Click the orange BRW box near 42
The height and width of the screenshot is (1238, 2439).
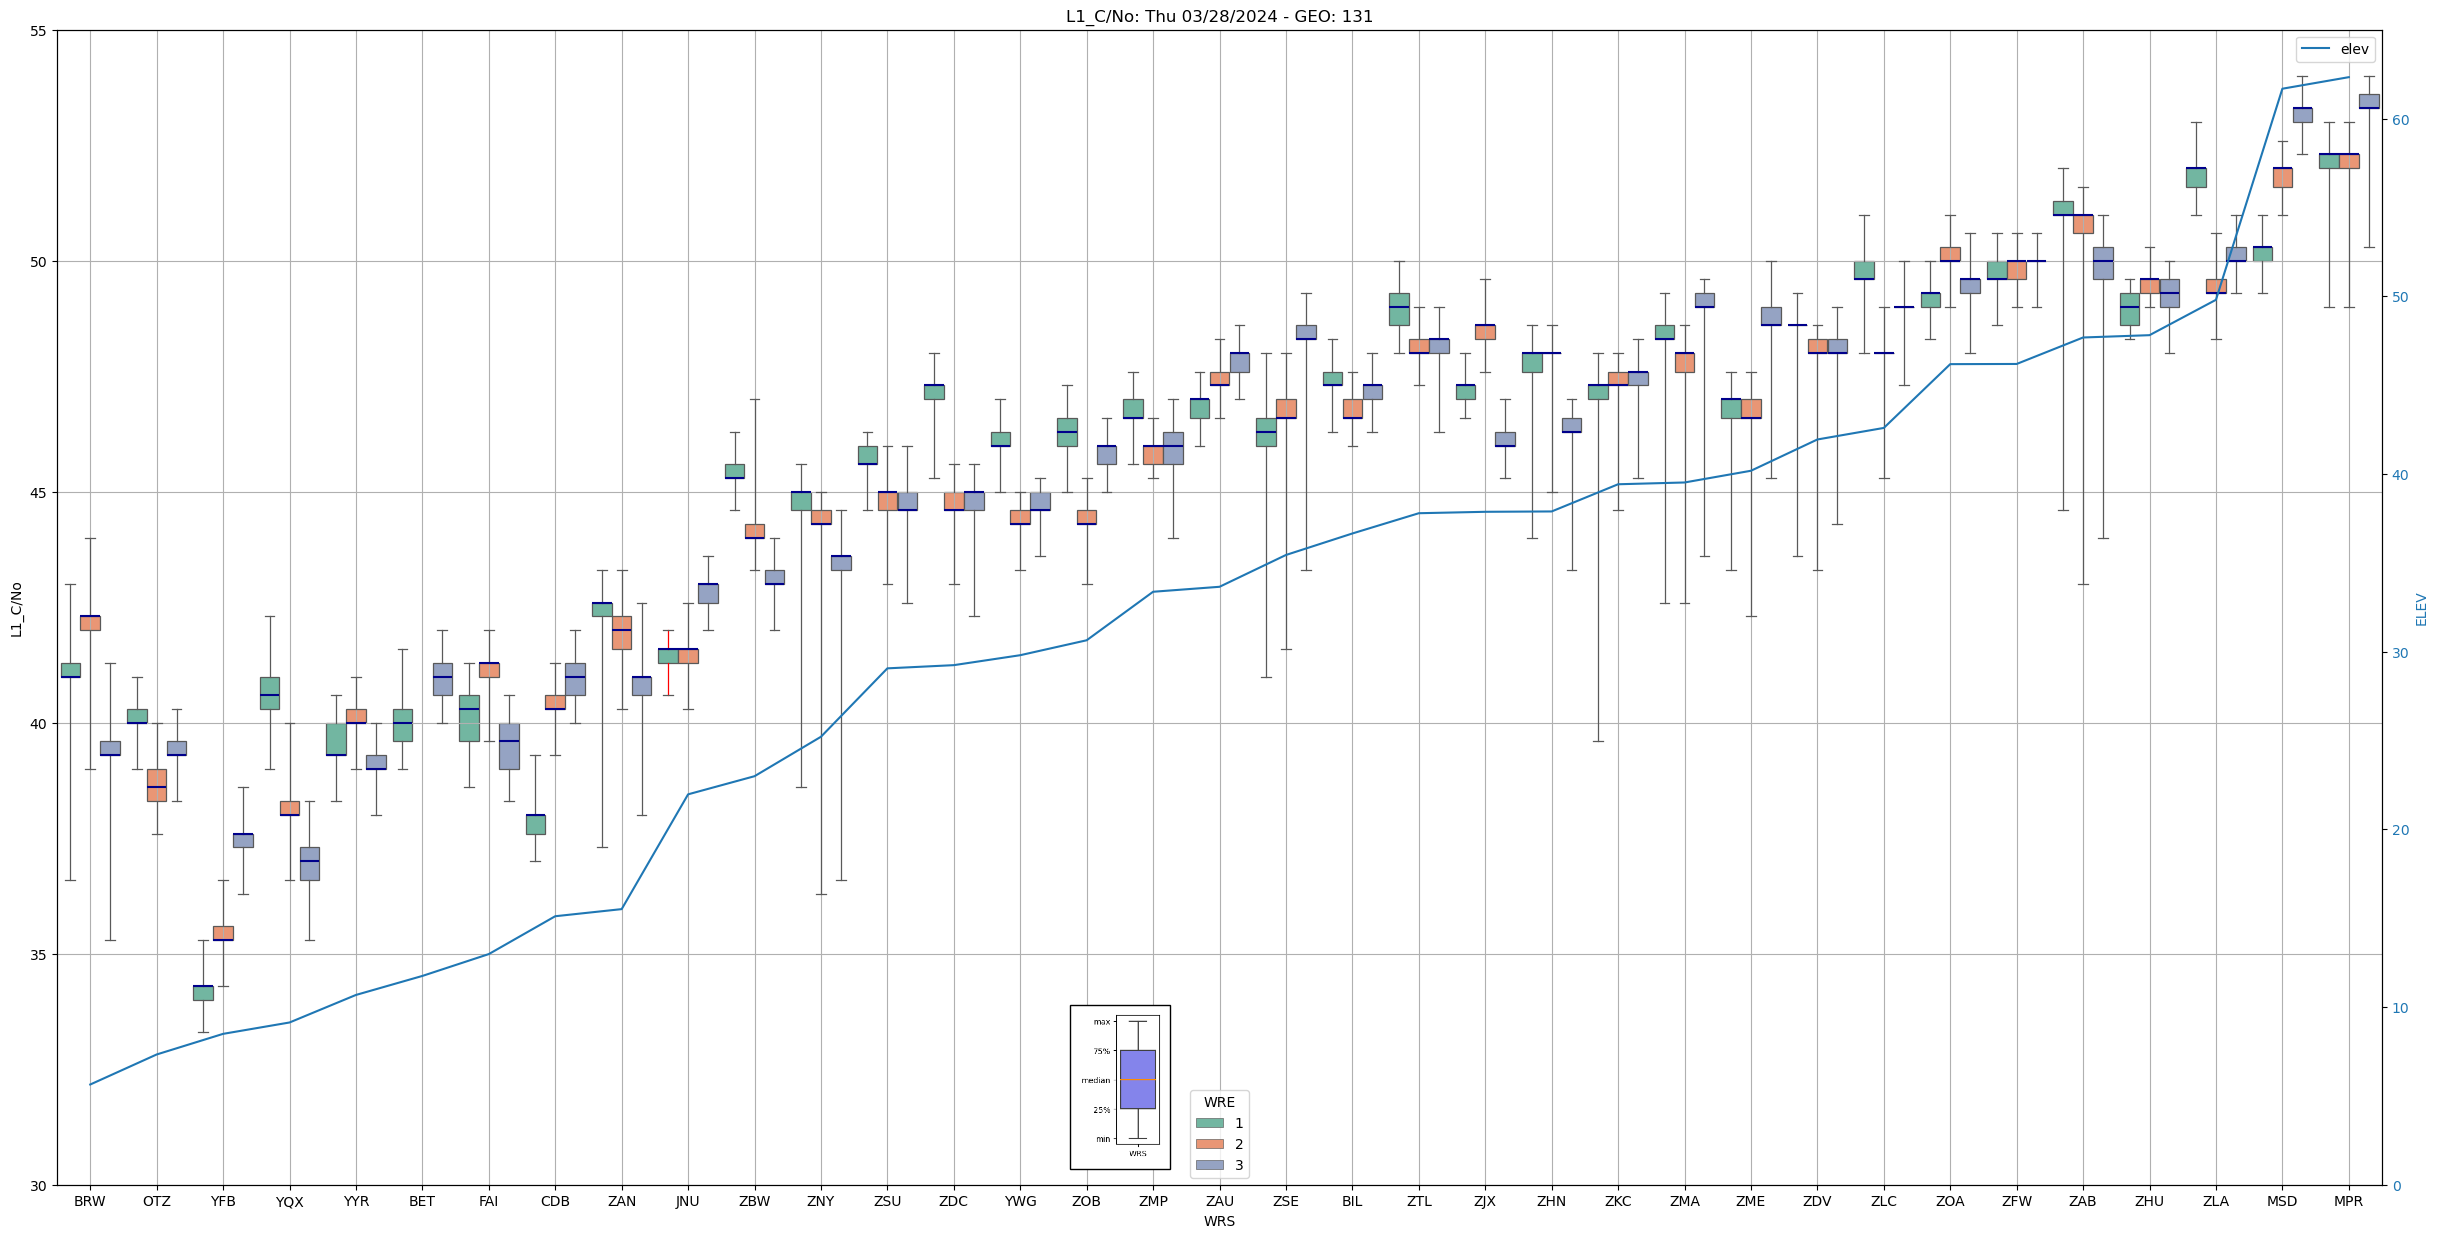coord(90,622)
